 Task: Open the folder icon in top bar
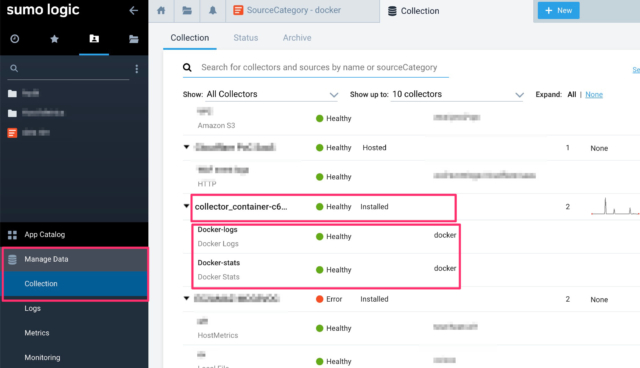pyautogui.click(x=187, y=11)
